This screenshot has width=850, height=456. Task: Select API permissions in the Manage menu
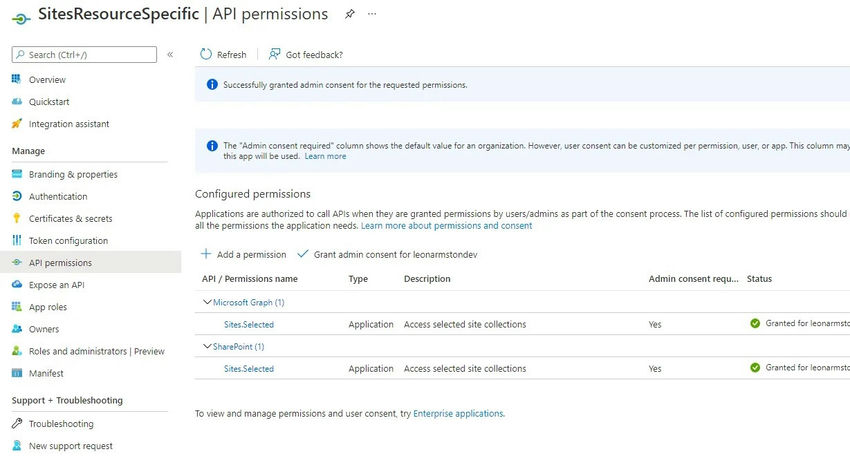(60, 263)
